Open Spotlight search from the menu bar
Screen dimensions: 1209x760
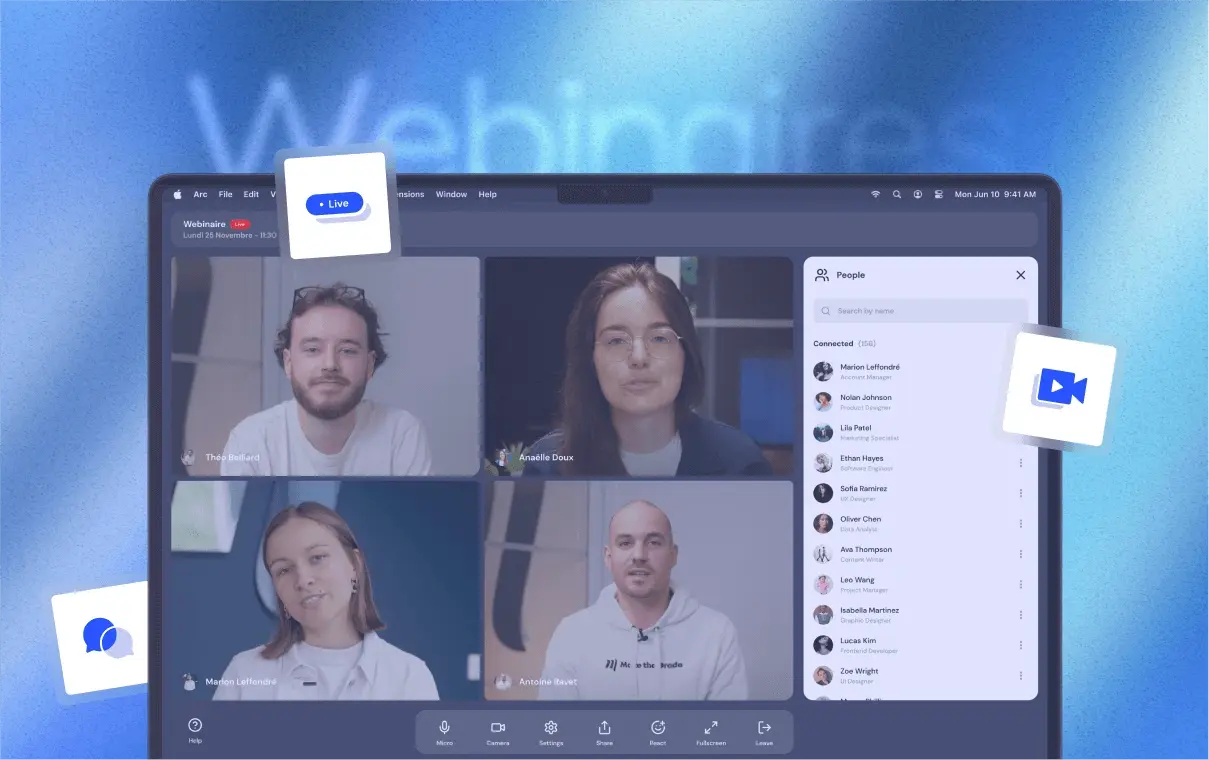(897, 194)
